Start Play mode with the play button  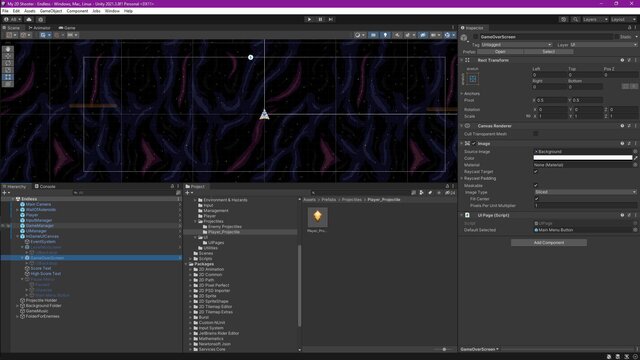pyautogui.click(x=309, y=19)
